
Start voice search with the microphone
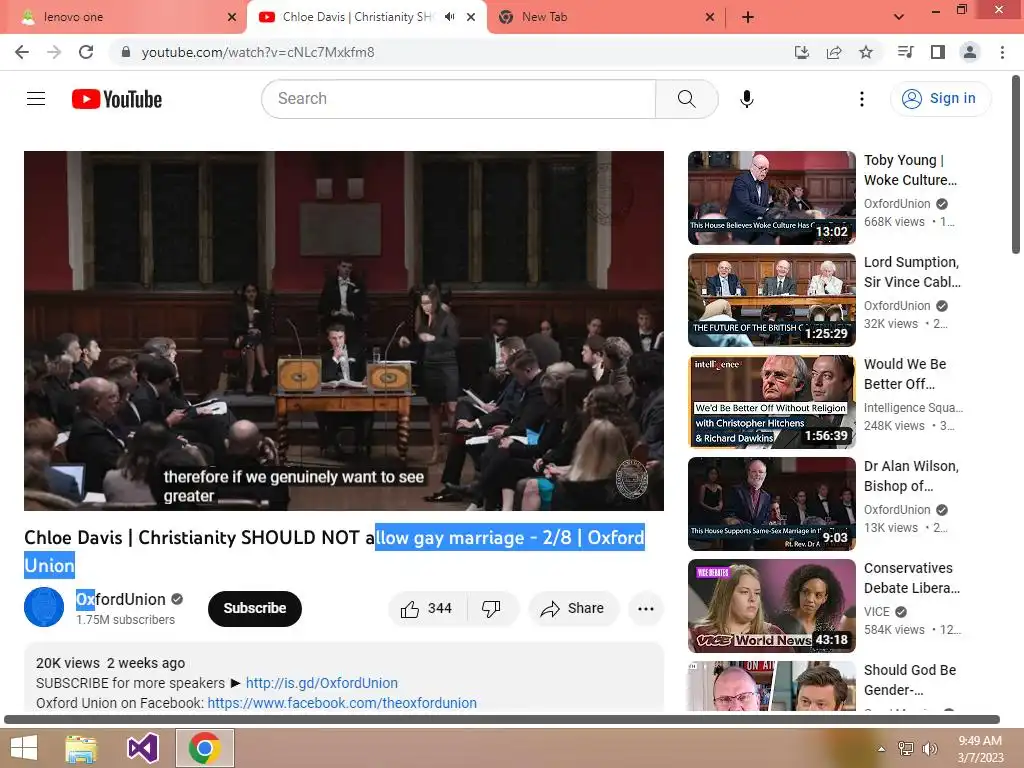pyautogui.click(x=746, y=99)
